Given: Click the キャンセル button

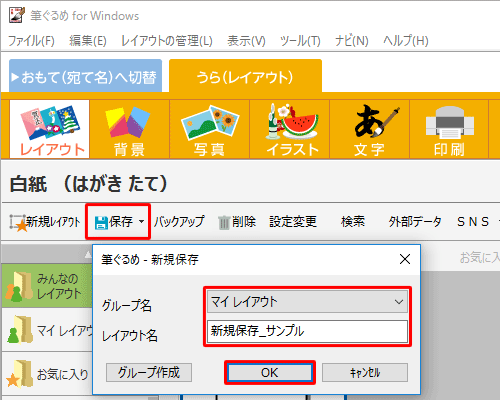Looking at the screenshot, I should click(365, 372).
